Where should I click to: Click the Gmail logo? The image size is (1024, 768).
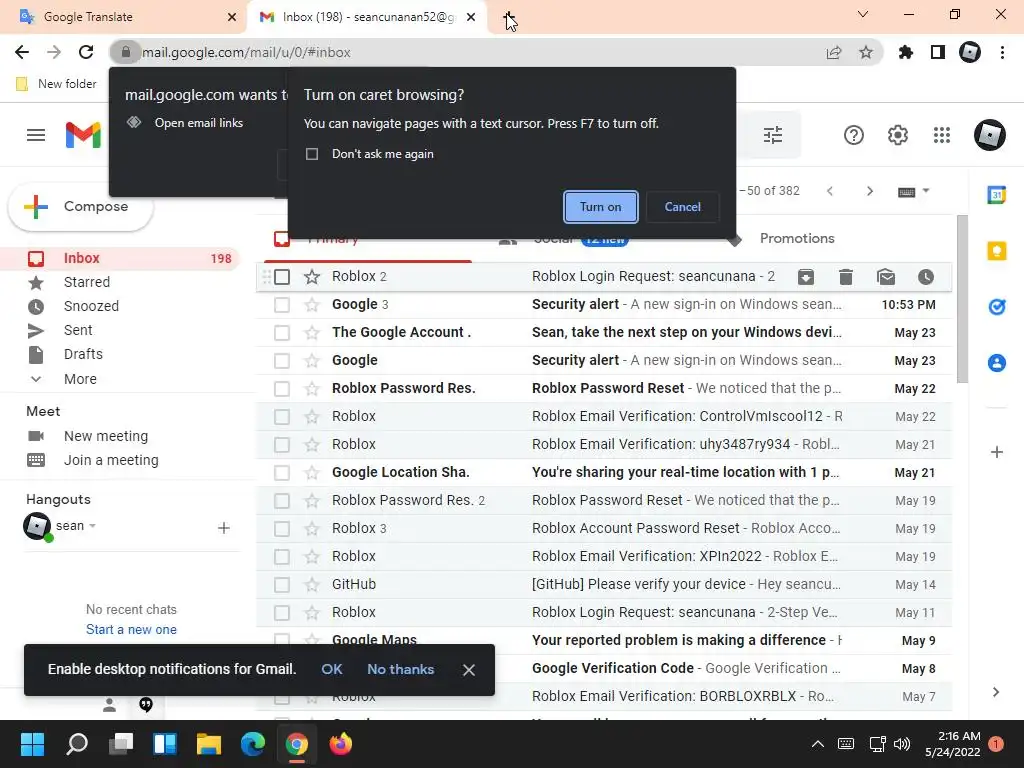click(x=83, y=135)
